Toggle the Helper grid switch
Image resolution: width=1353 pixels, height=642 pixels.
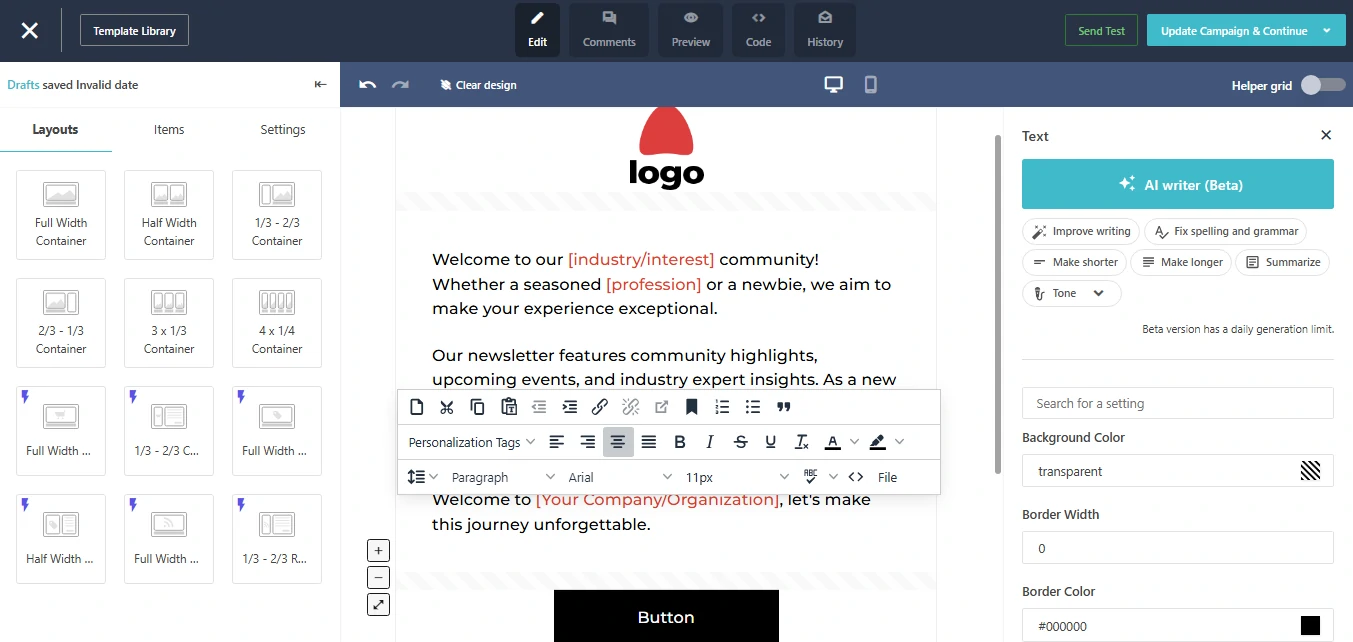coord(1322,85)
